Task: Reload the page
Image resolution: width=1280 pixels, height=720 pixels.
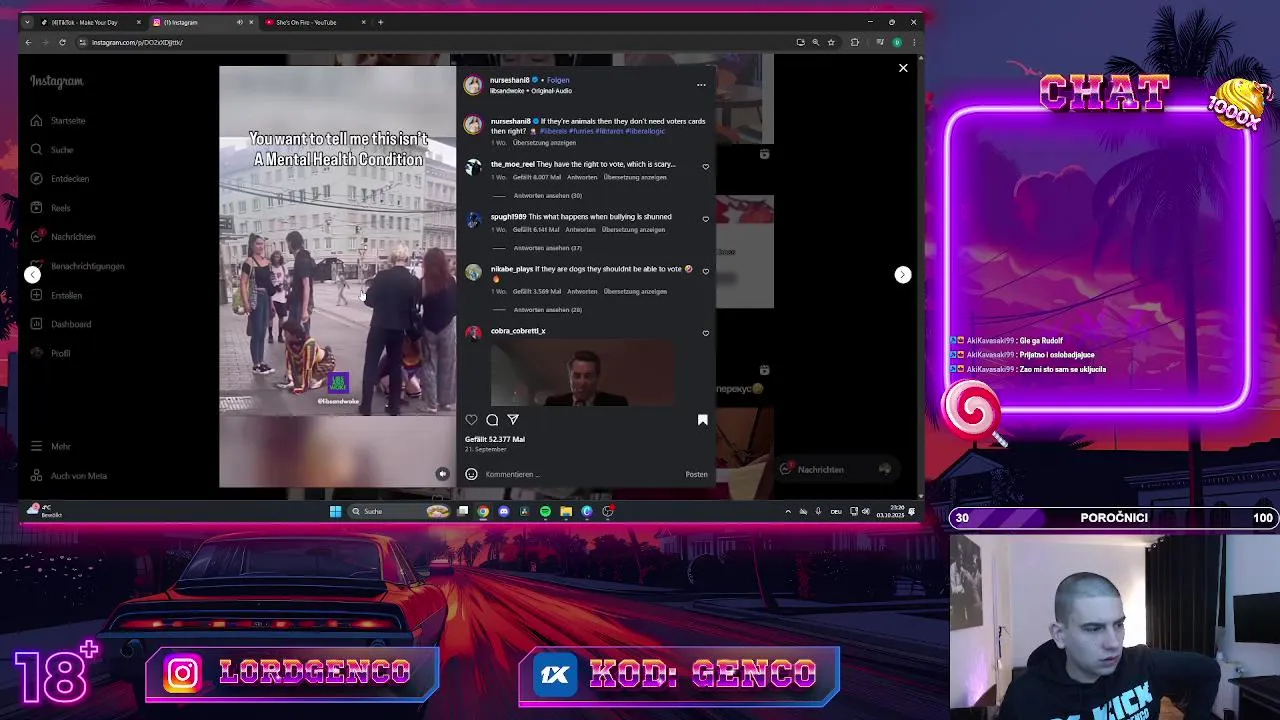Action: pos(62,42)
